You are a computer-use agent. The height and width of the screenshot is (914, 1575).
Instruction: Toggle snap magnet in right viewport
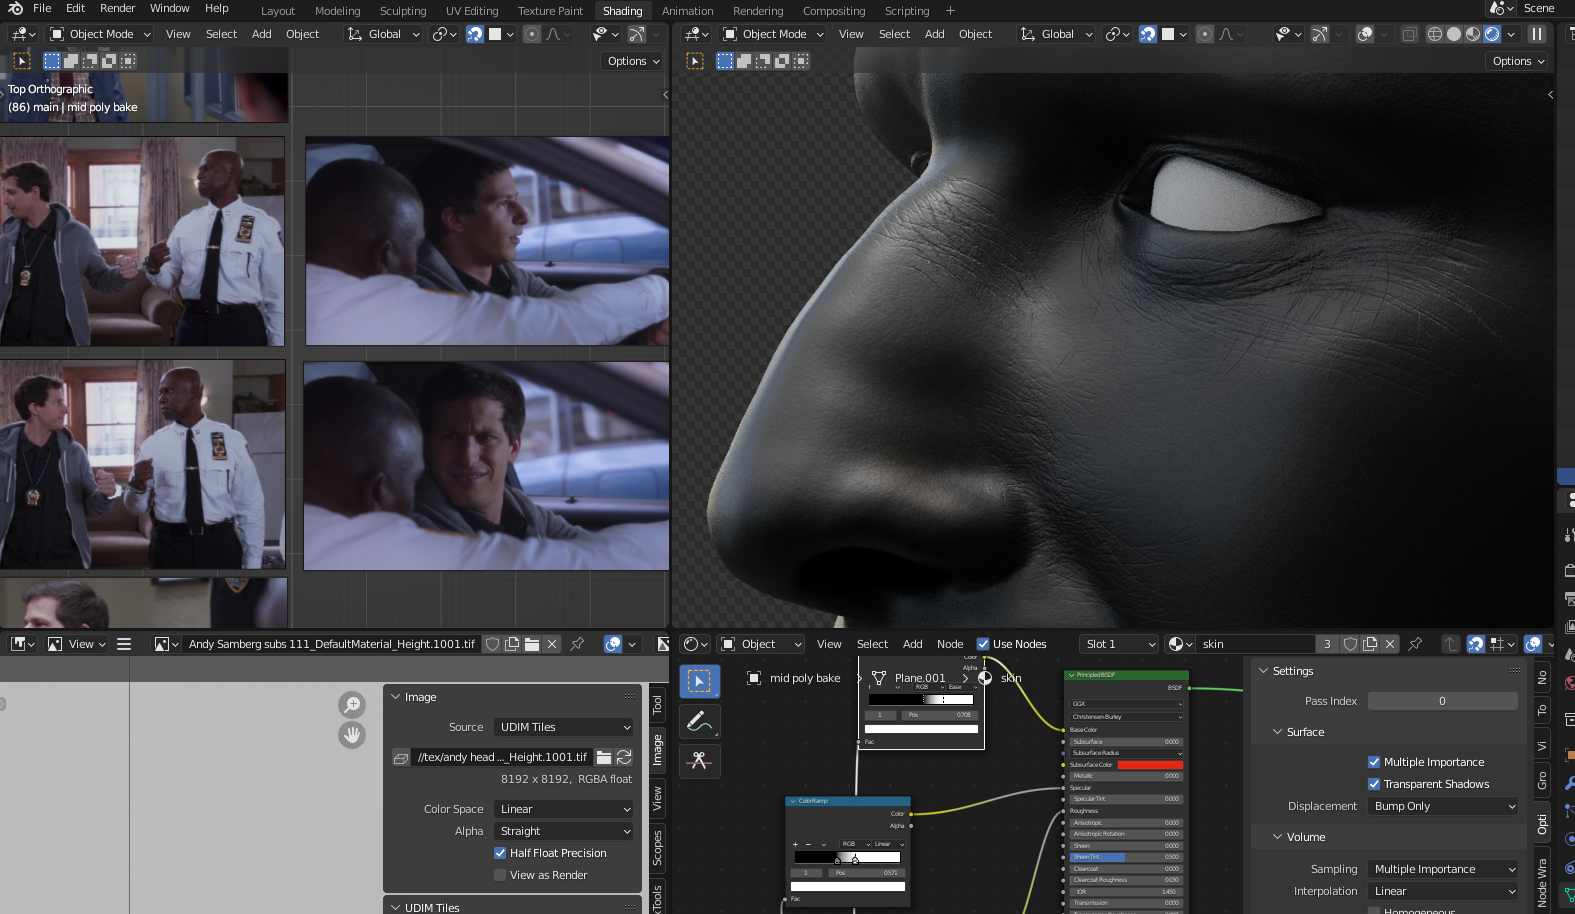(1148, 34)
